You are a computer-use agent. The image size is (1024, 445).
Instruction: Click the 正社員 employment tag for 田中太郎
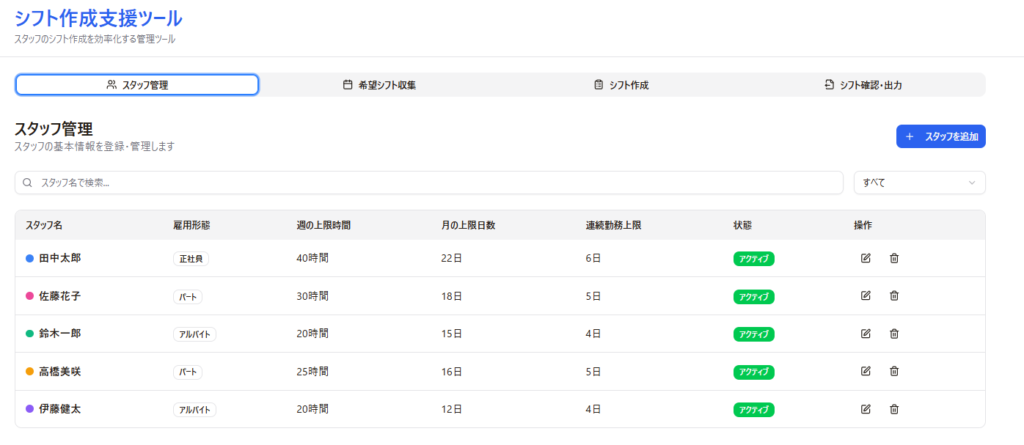191,259
